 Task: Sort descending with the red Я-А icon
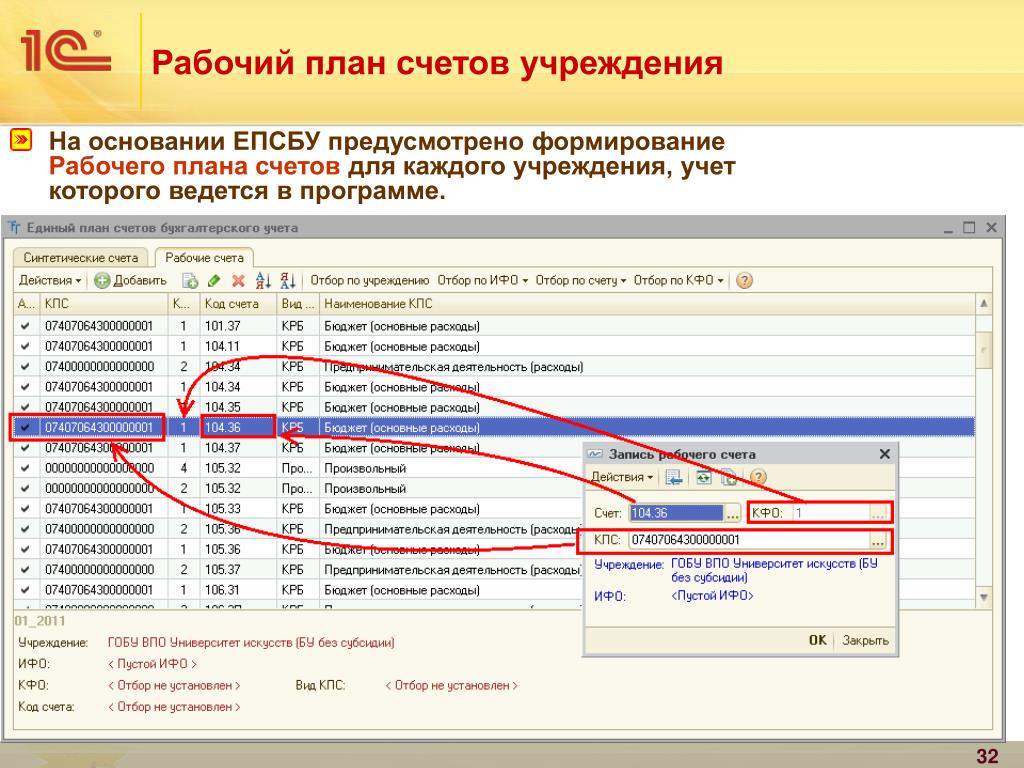pyautogui.click(x=288, y=281)
